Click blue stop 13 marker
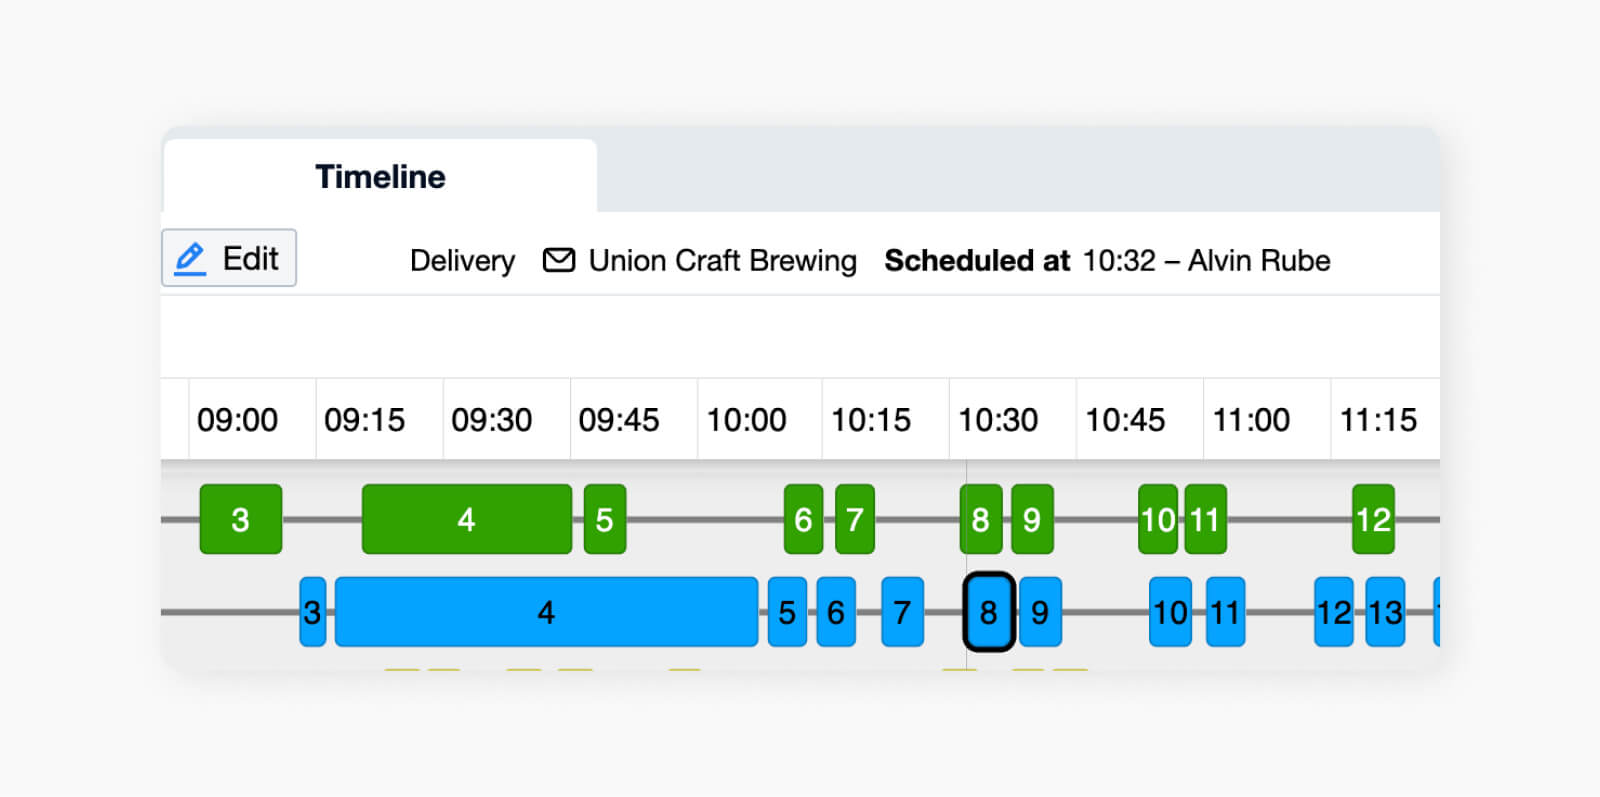Image resolution: width=1600 pixels, height=797 pixels. [x=1385, y=612]
